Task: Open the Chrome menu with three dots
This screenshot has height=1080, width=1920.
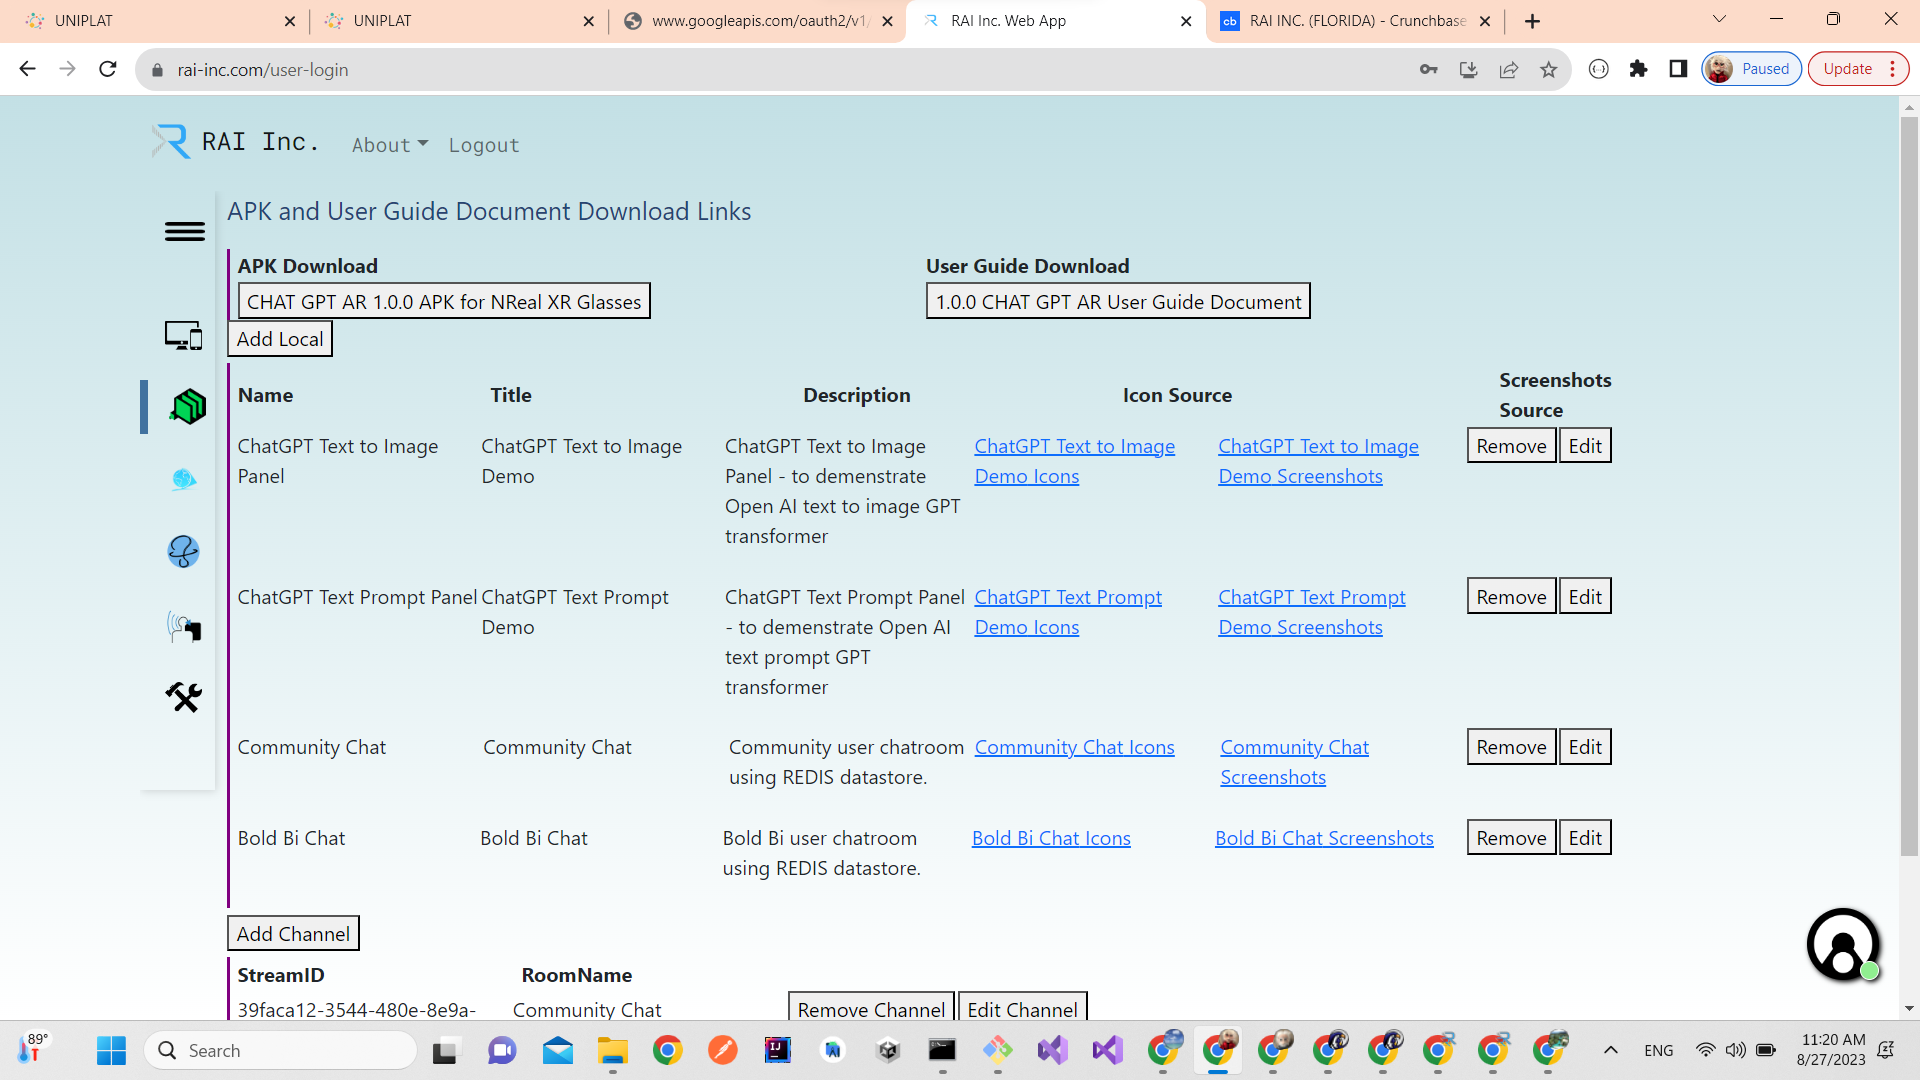Action: [1893, 69]
